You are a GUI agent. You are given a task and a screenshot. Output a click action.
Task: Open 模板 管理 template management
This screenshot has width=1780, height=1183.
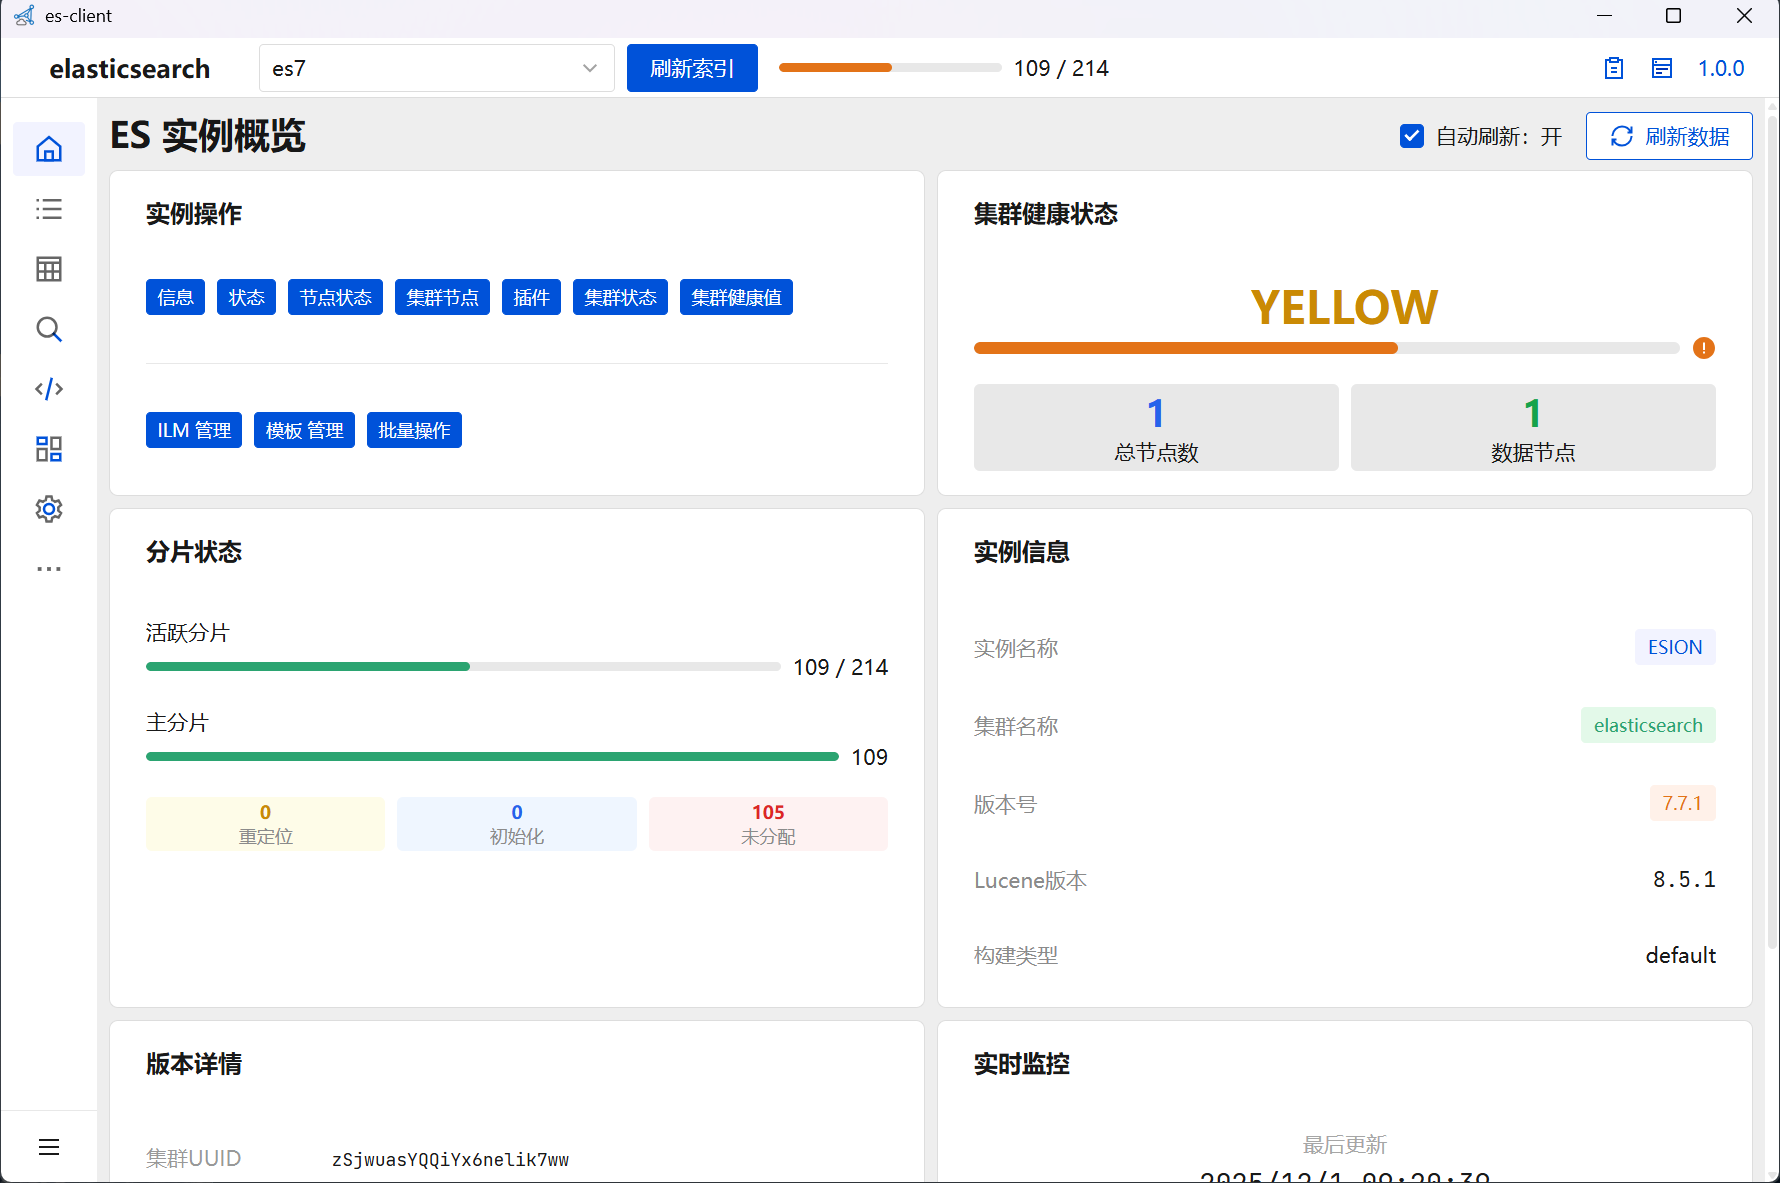click(x=304, y=430)
